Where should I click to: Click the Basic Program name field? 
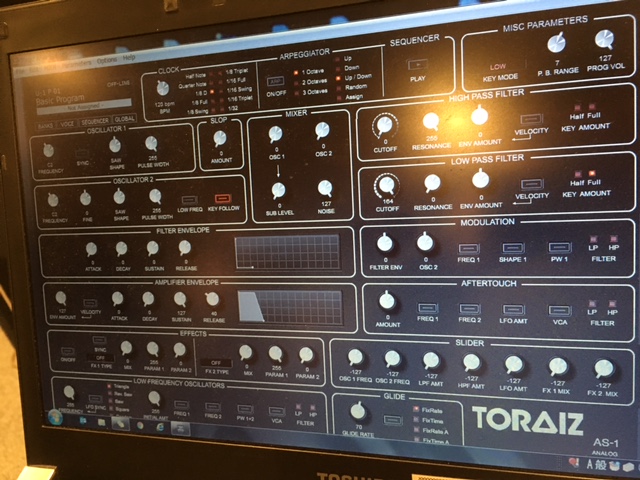pyautogui.click(x=60, y=99)
